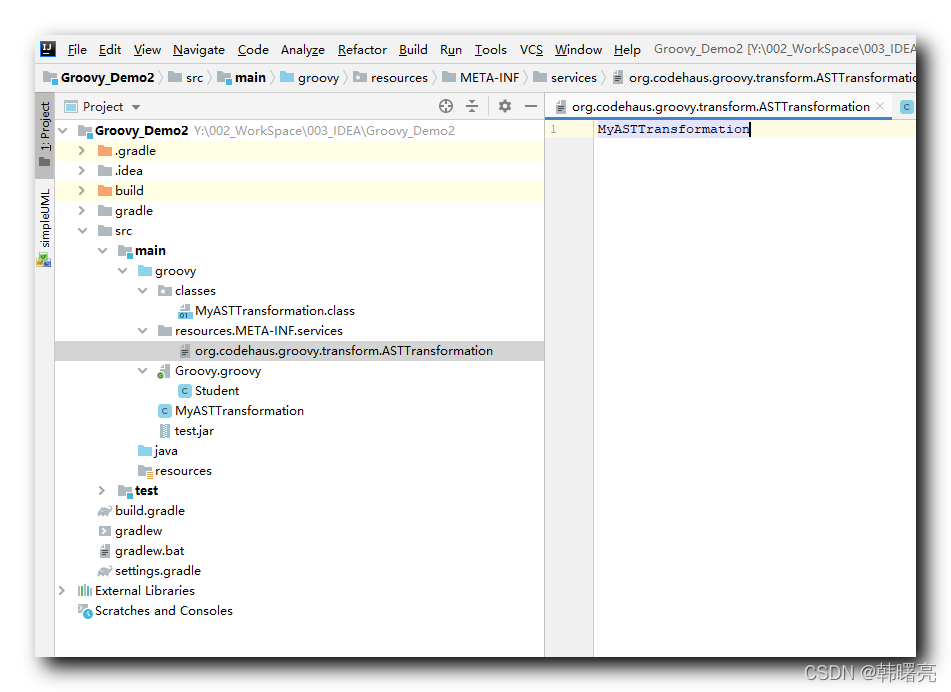Close the ASTTransformation editor tab
Viewport: 951px width, 692px height.
(880, 106)
